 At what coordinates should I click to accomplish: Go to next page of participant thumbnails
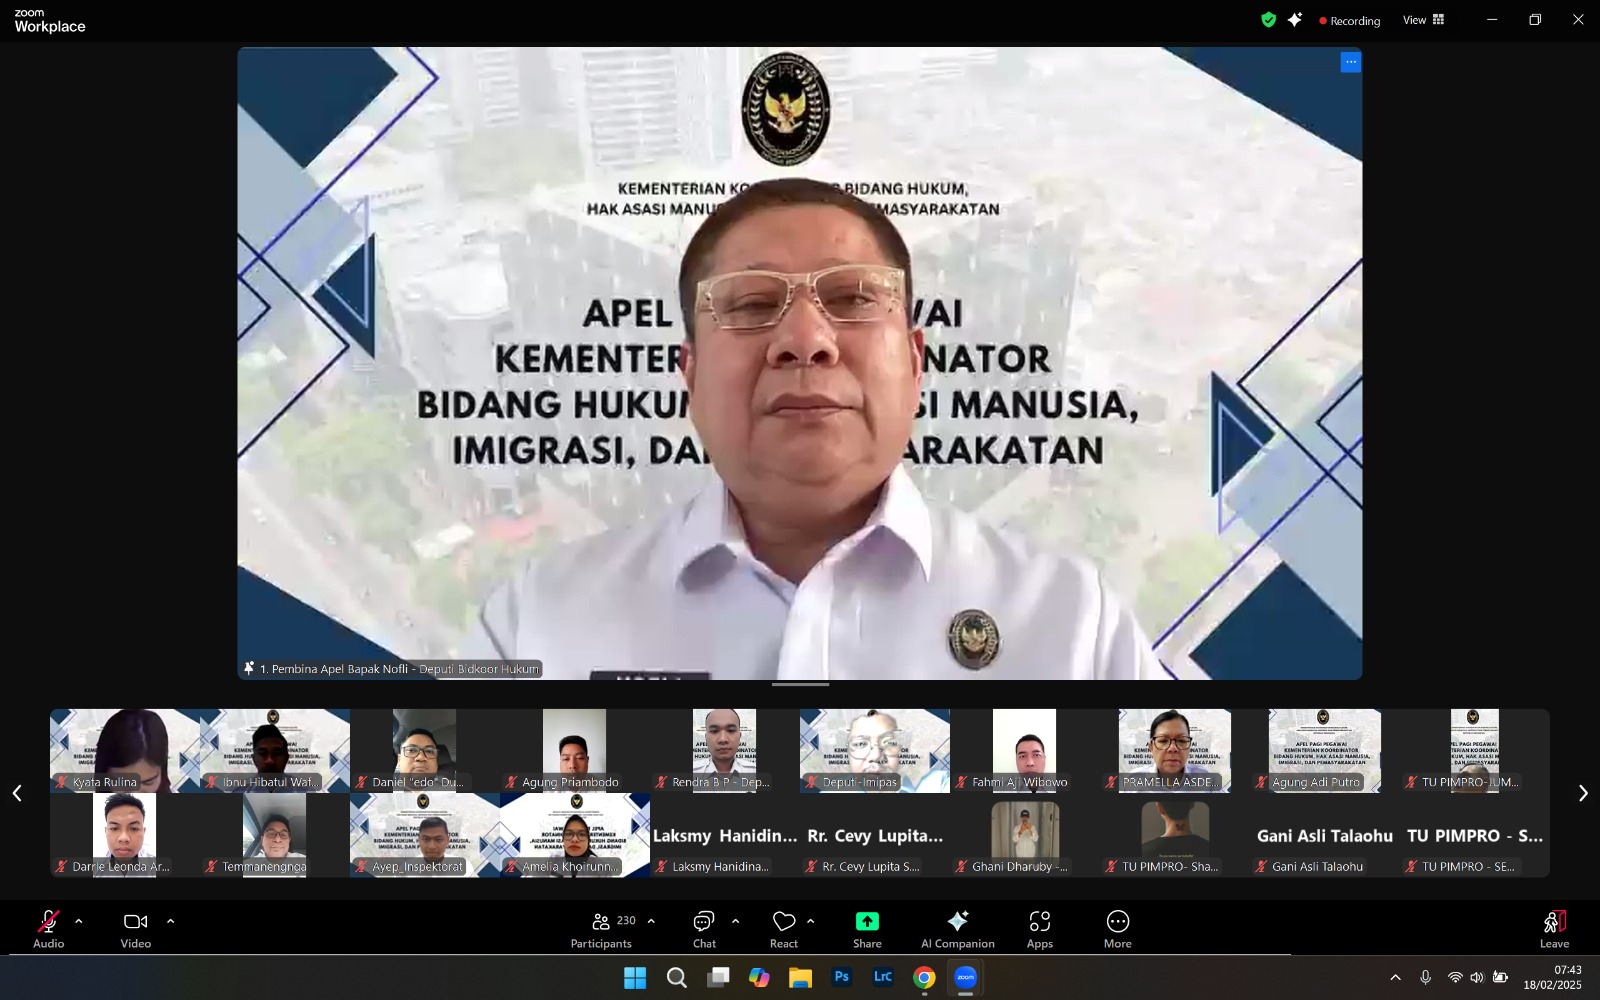coord(1582,793)
